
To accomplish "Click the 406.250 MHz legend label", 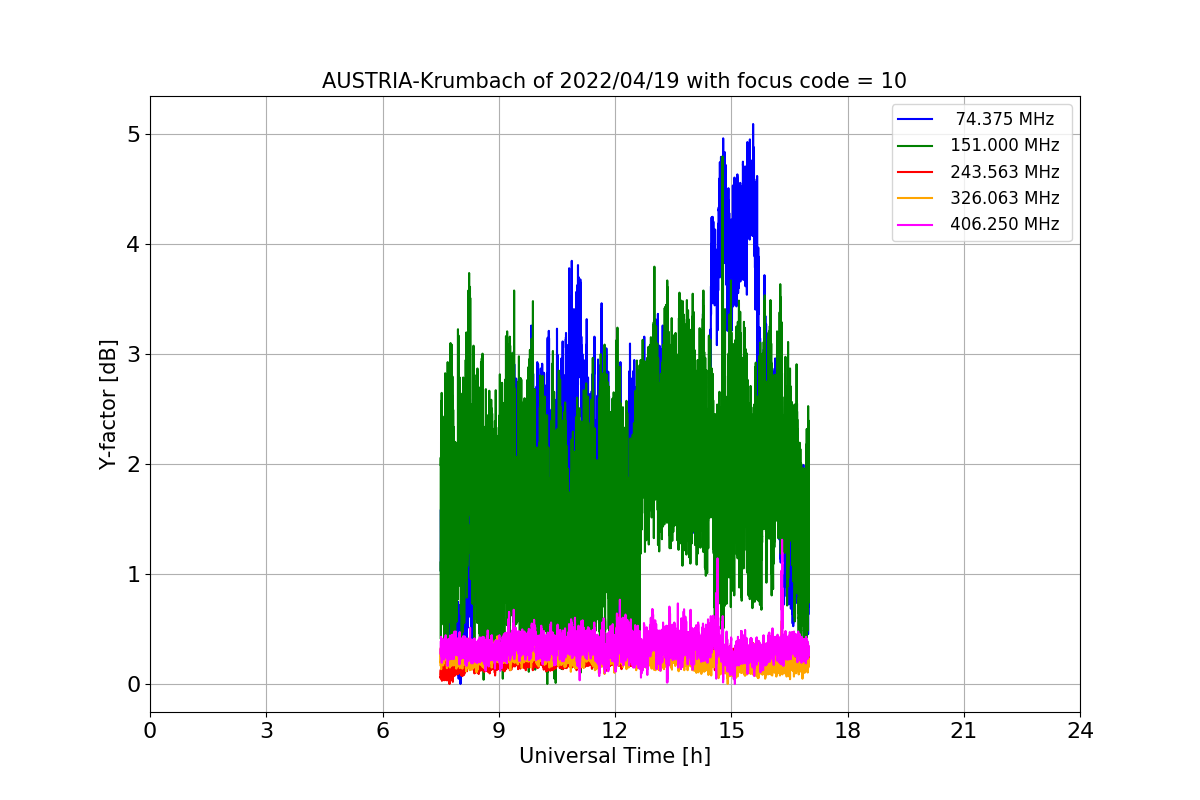I will click(x=1004, y=224).
